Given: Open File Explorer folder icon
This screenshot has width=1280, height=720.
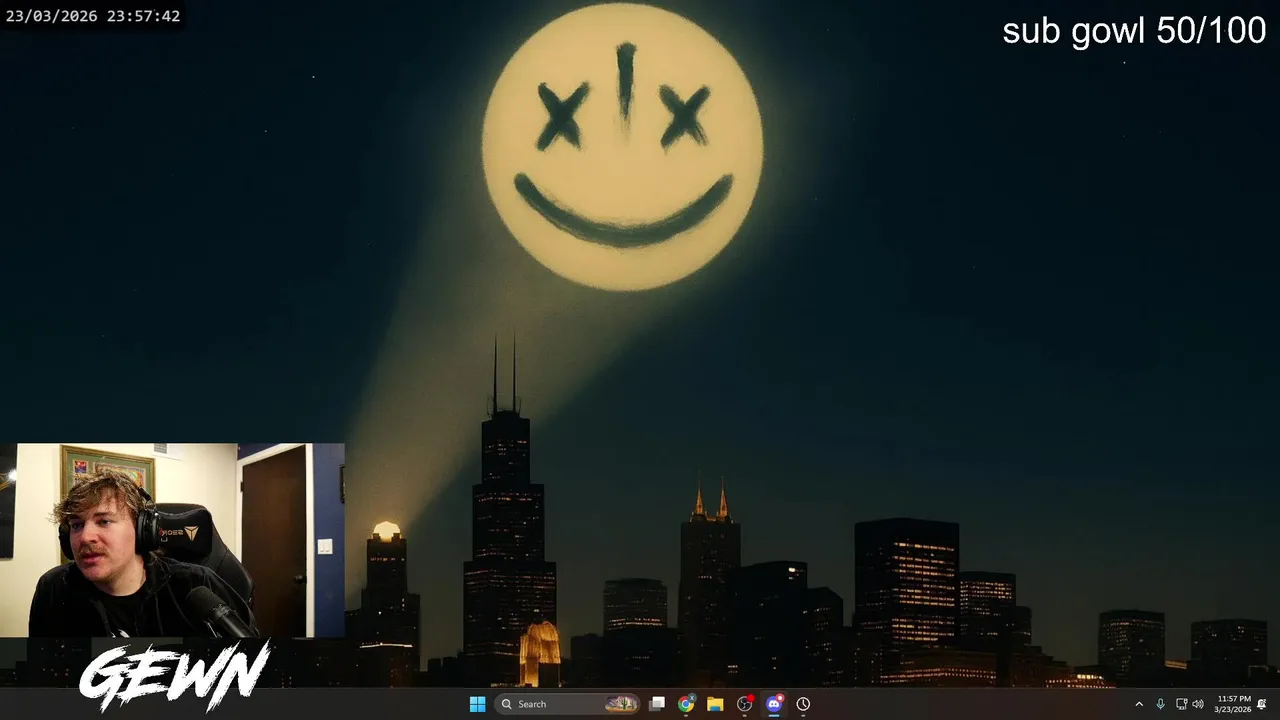Looking at the screenshot, I should pyautogui.click(x=715, y=704).
